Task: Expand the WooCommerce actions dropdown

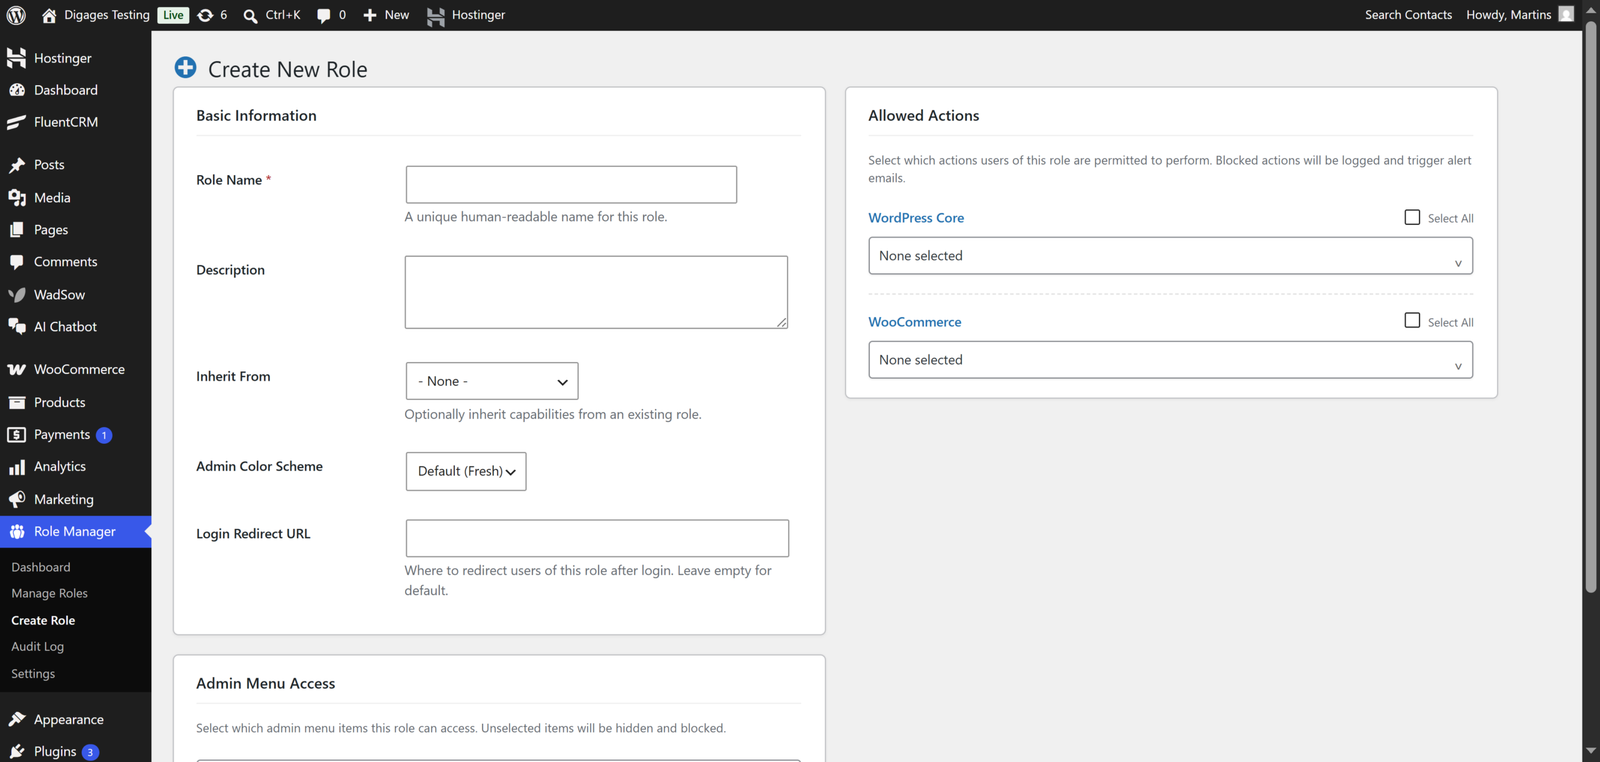Action: tap(1170, 360)
